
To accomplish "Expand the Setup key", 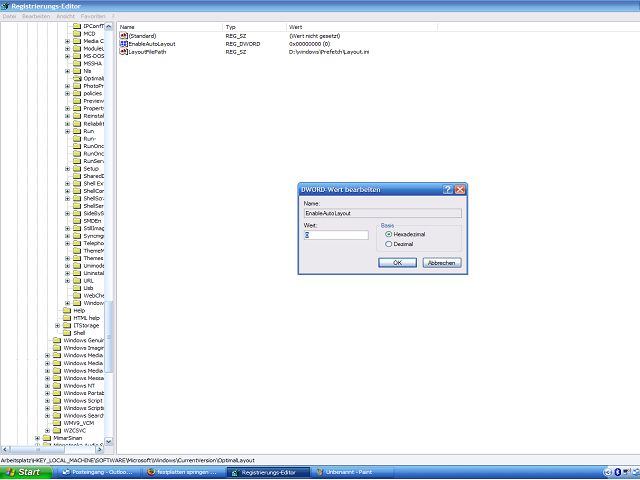I will (x=67, y=169).
